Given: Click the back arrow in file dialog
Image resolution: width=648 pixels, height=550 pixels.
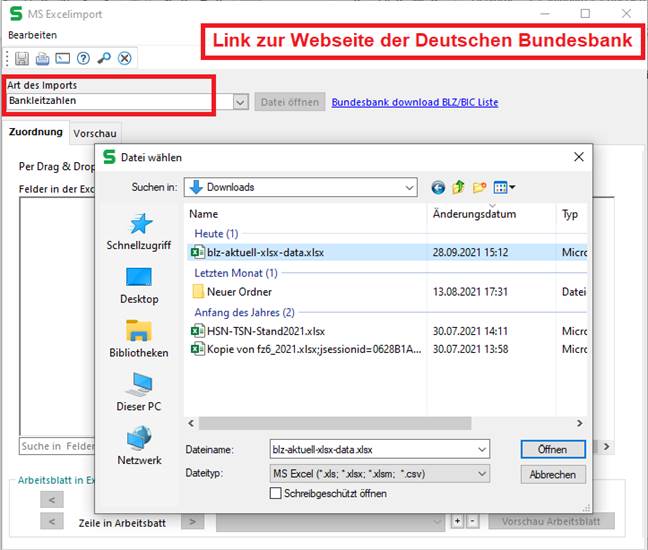Looking at the screenshot, I should (438, 187).
